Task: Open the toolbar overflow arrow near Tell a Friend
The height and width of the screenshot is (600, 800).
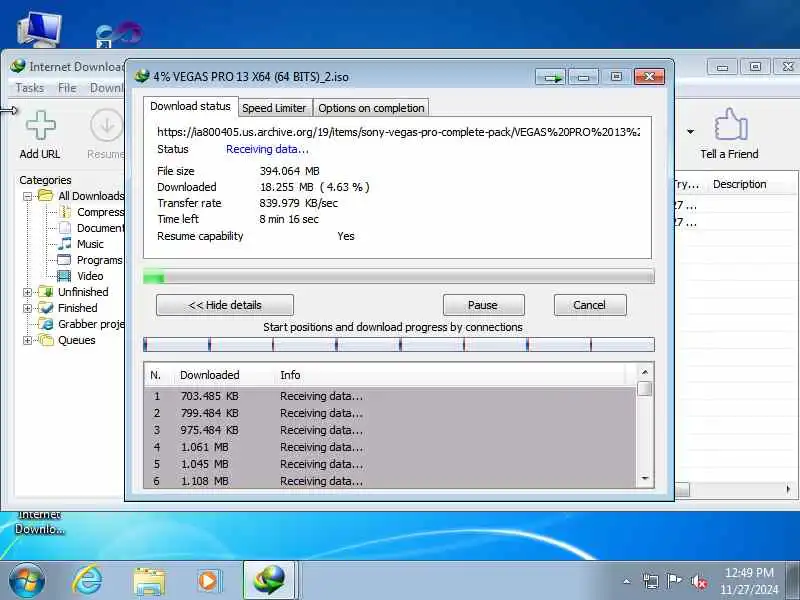Action: 690,132
